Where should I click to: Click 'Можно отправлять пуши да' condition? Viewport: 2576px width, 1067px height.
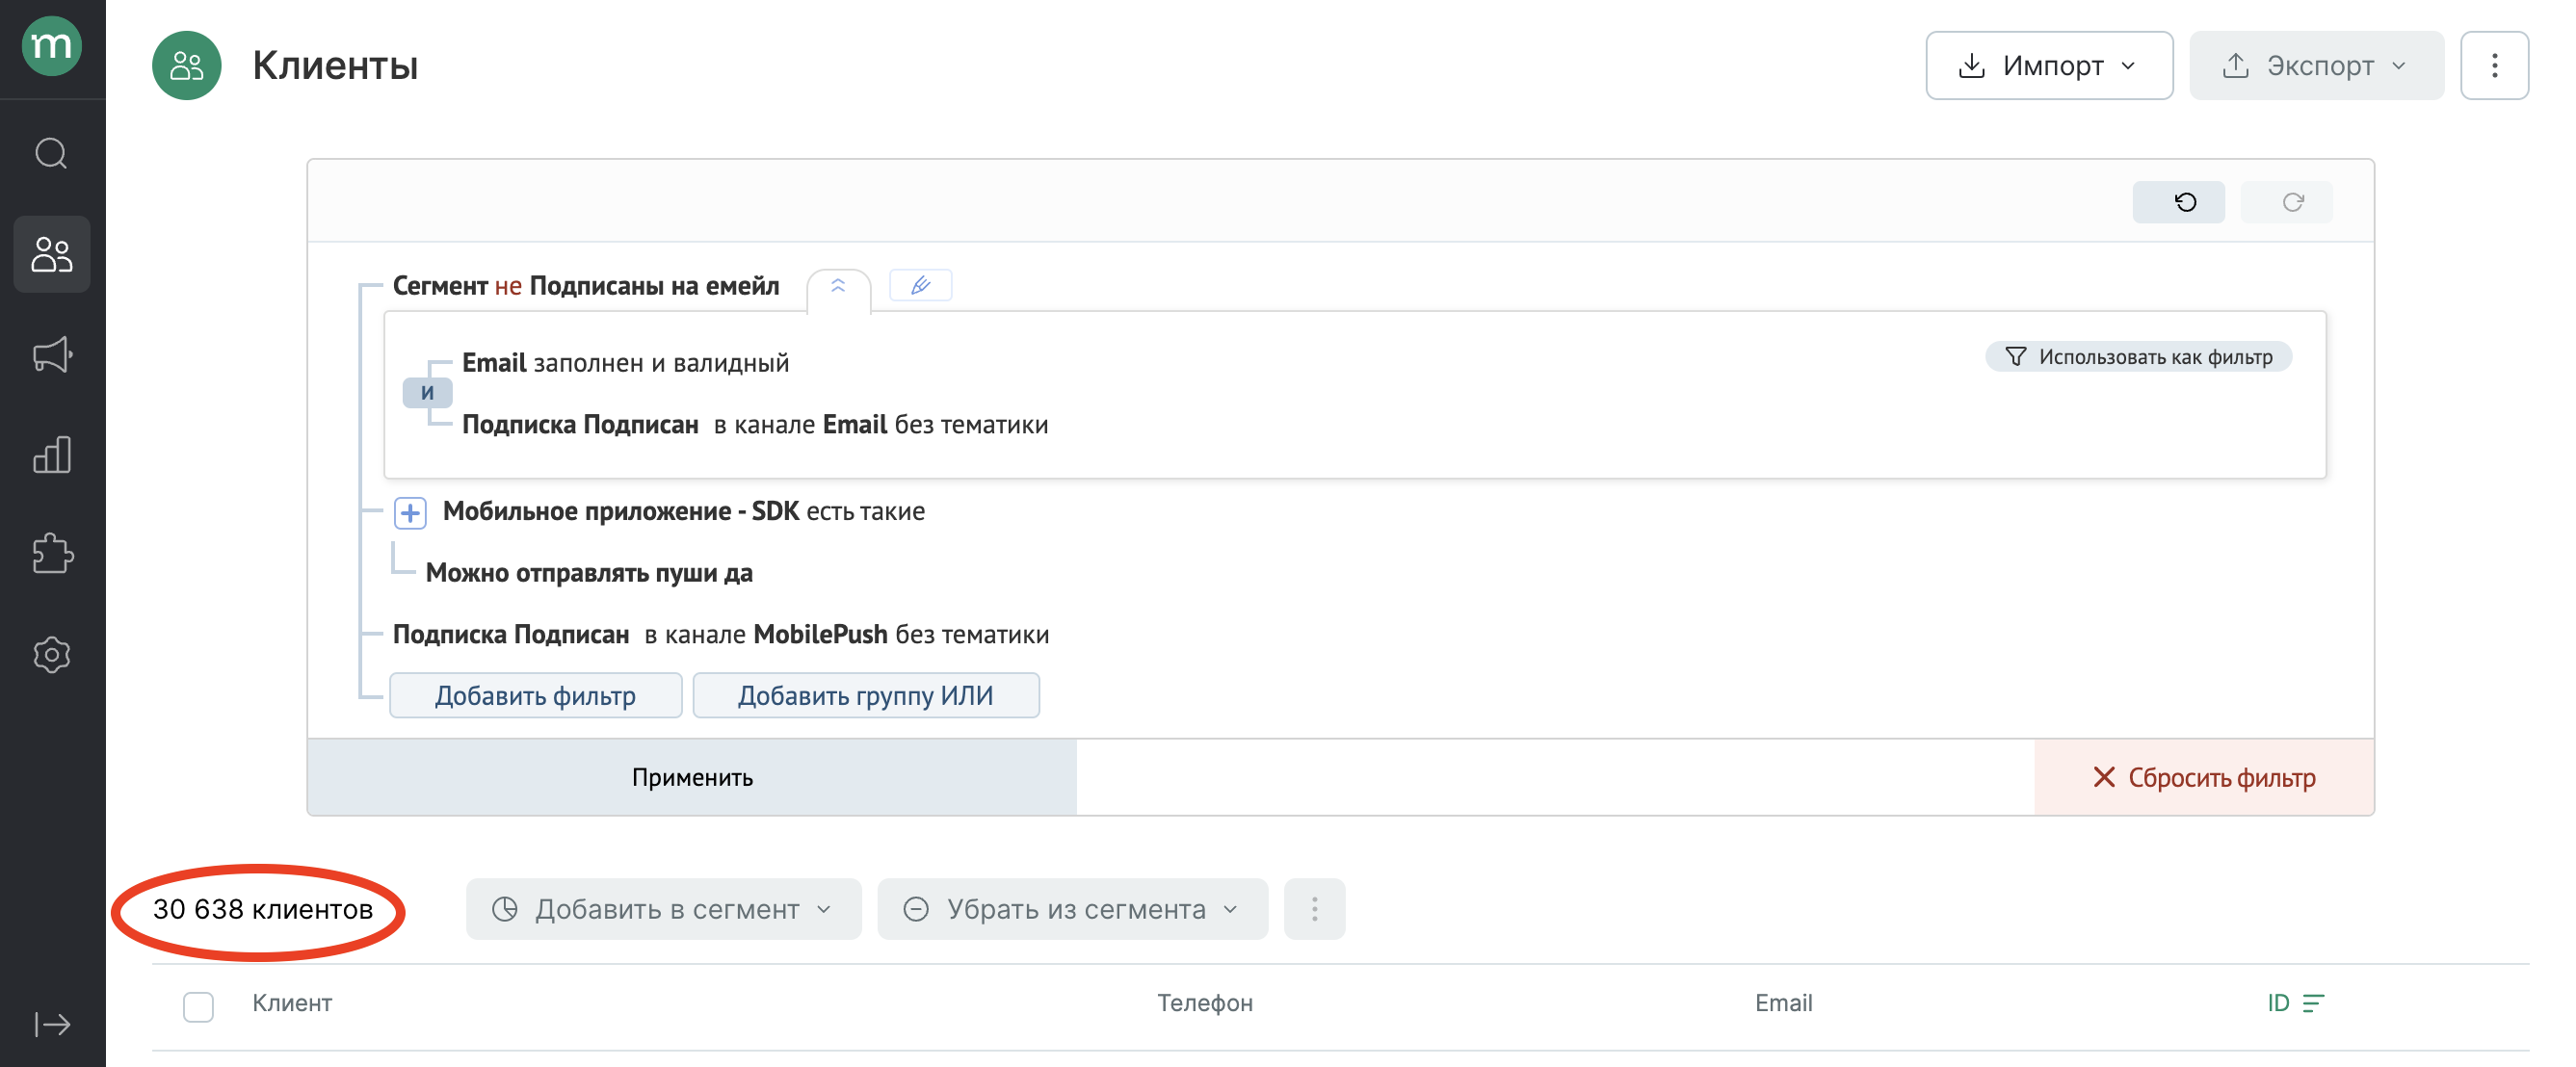(x=589, y=573)
